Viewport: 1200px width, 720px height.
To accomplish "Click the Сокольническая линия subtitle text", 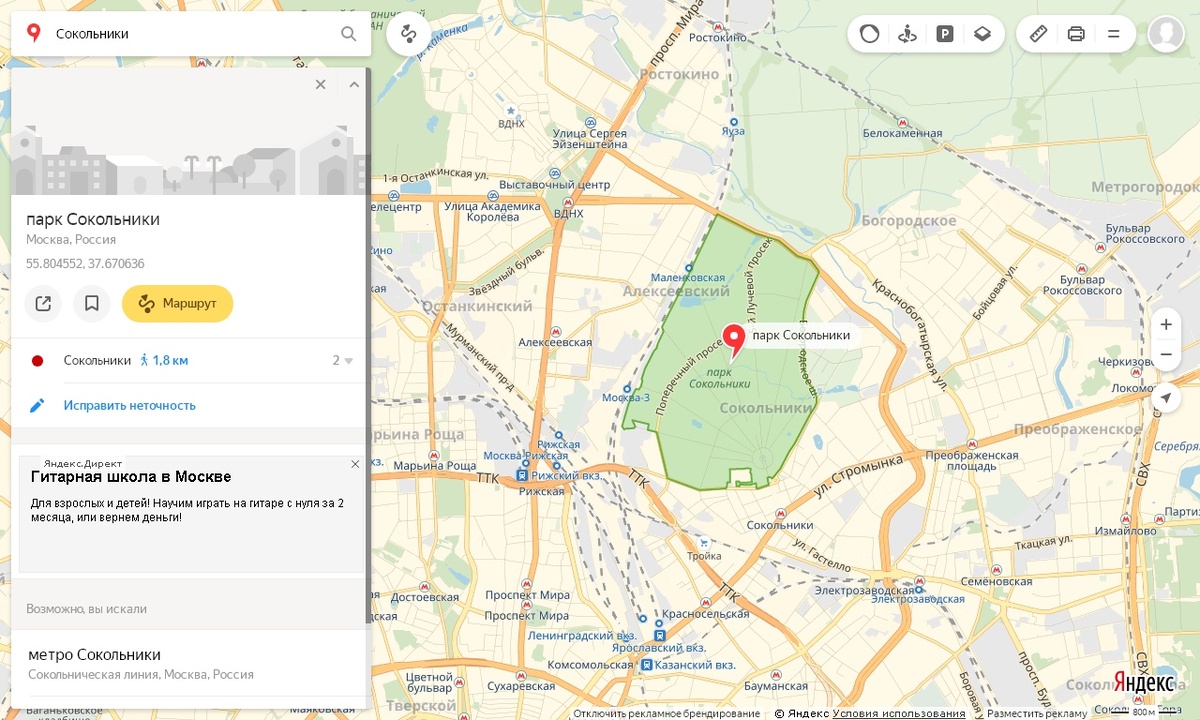I will pos(140,675).
